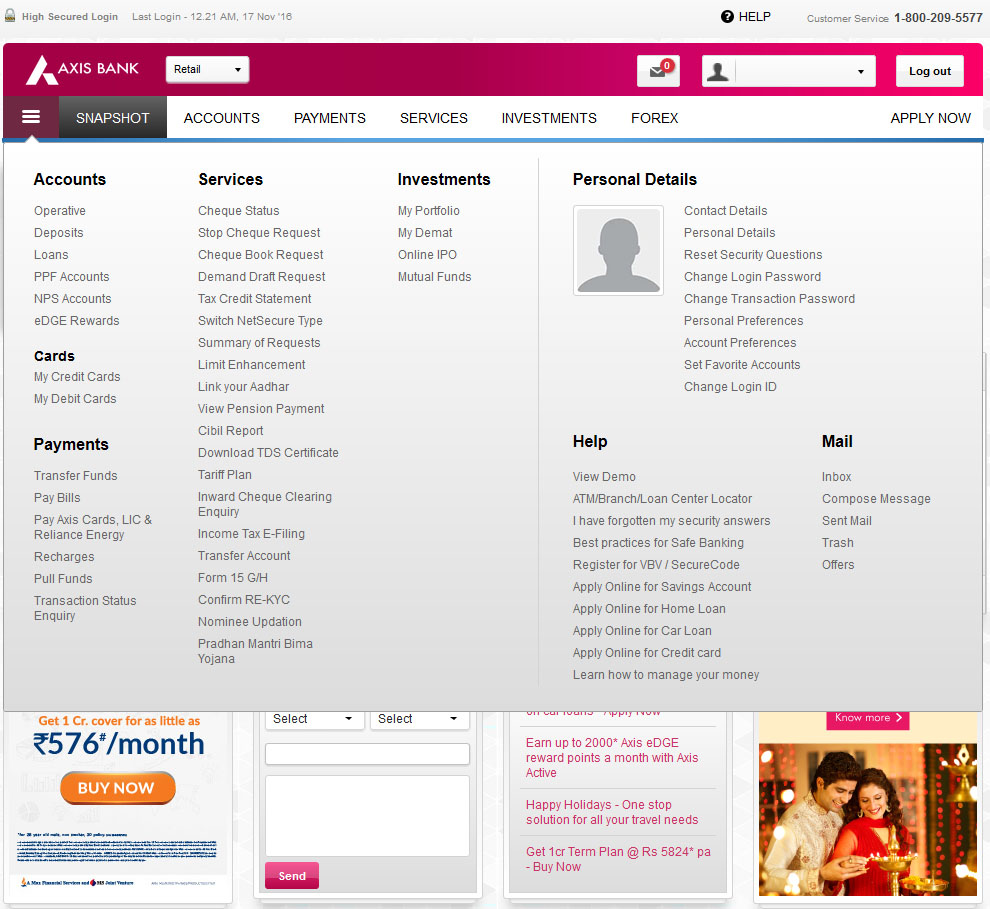Click the user profile silhouette icon
The image size is (990, 909).
pos(717,71)
